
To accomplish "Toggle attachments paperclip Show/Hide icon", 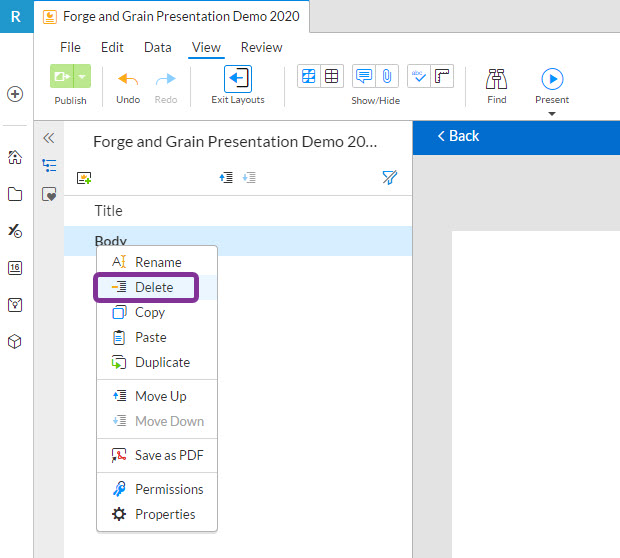I will tap(387, 76).
